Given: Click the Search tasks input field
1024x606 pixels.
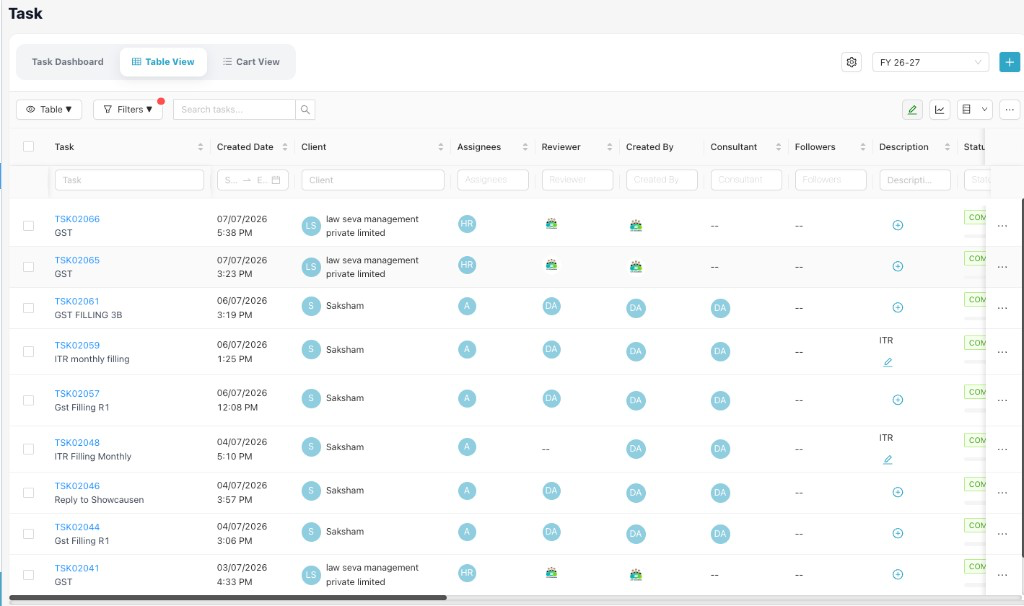Looking at the screenshot, I should coord(234,110).
